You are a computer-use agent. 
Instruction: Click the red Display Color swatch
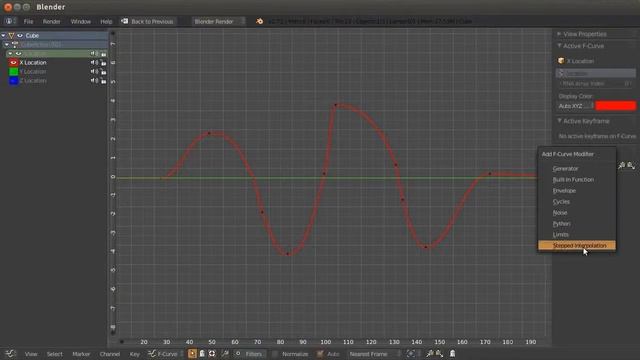pos(616,106)
